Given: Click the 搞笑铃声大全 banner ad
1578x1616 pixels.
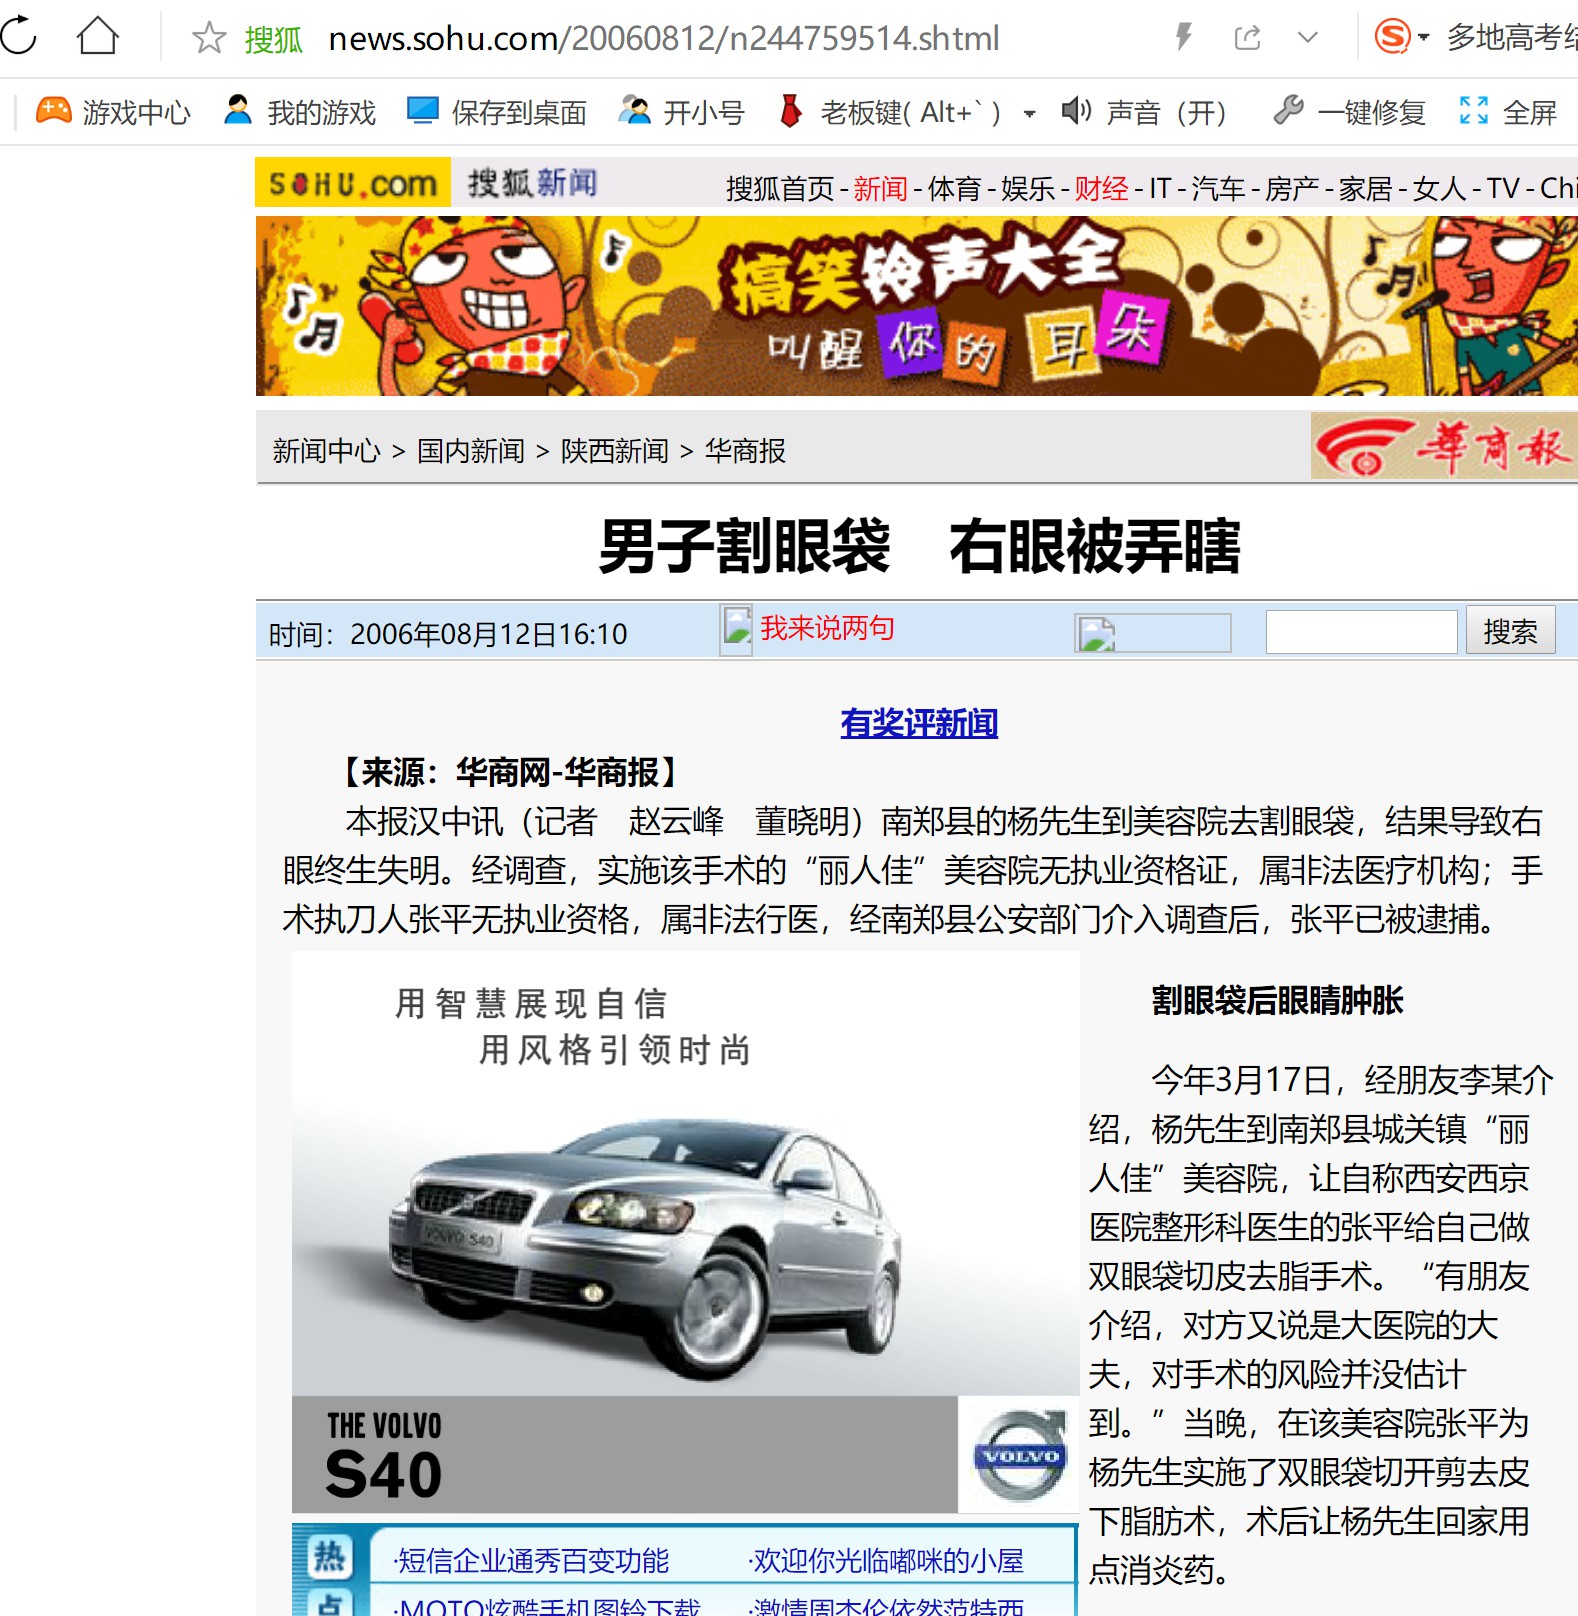Looking at the screenshot, I should point(917,306).
